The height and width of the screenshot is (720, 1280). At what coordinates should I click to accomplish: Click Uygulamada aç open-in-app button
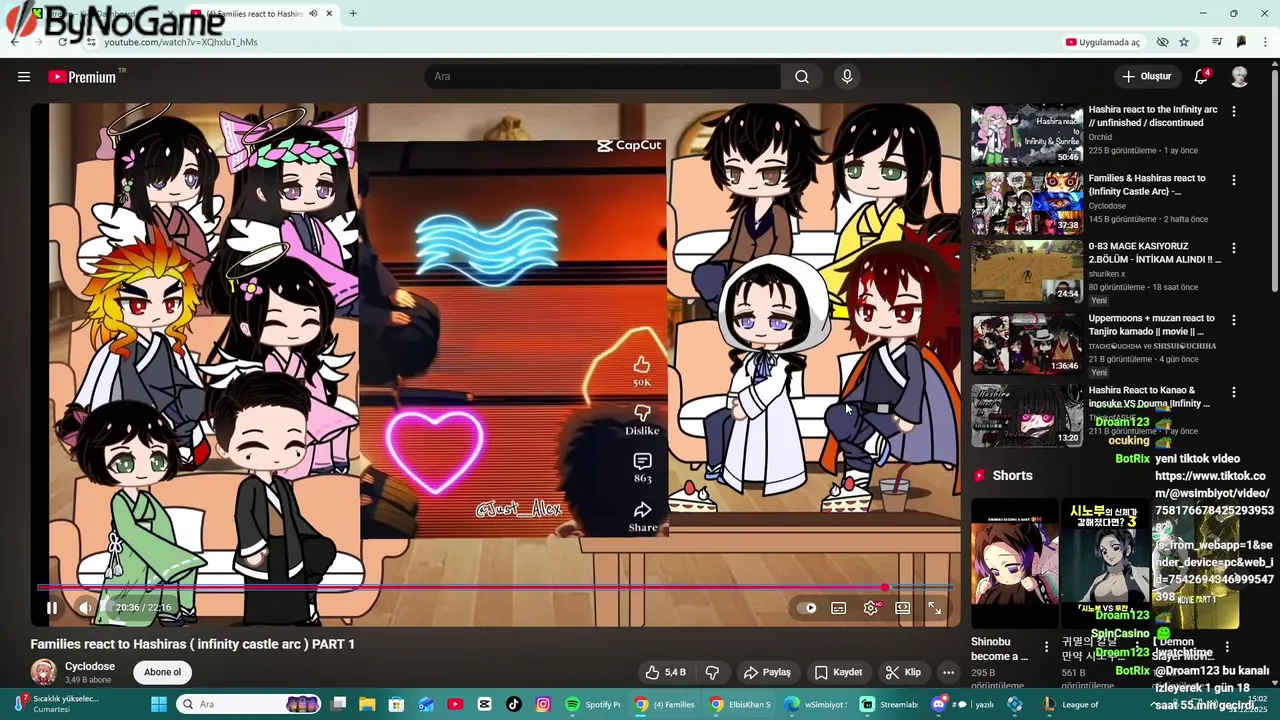[1102, 42]
